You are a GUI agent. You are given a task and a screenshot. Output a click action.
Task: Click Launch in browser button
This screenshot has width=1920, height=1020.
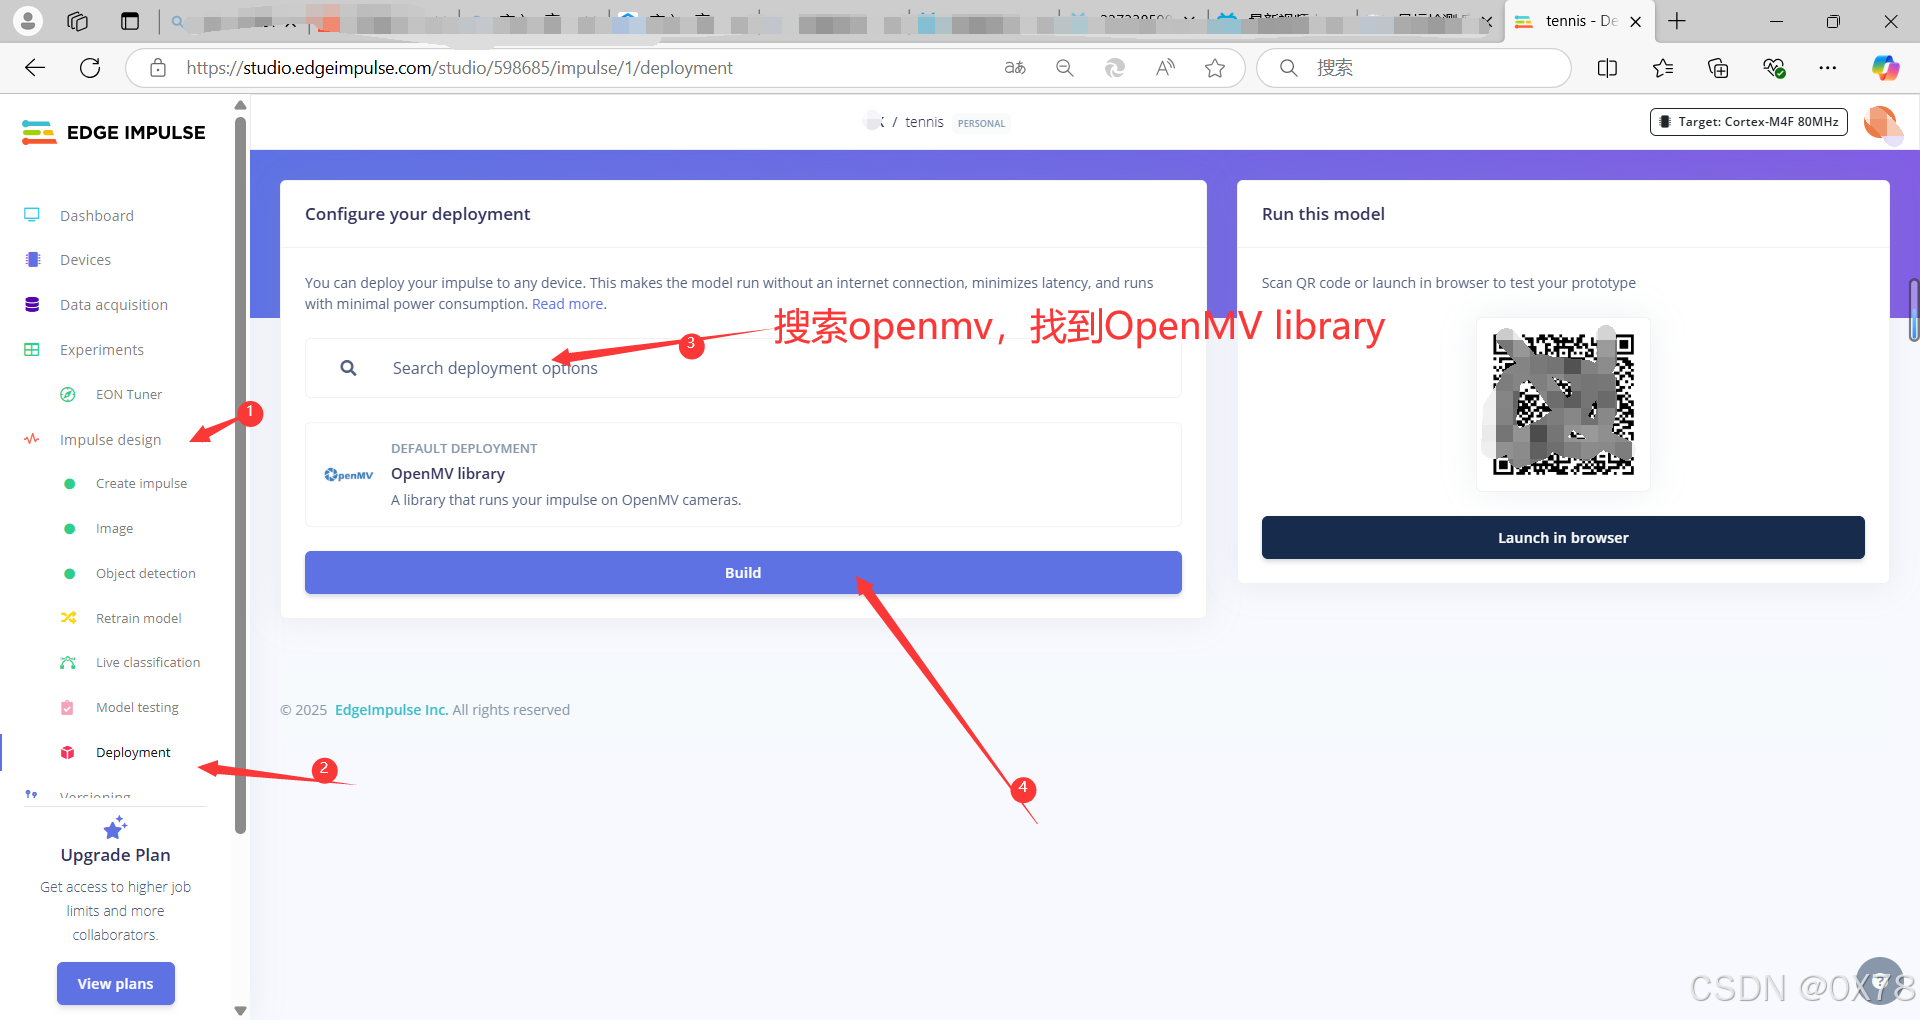(1563, 538)
